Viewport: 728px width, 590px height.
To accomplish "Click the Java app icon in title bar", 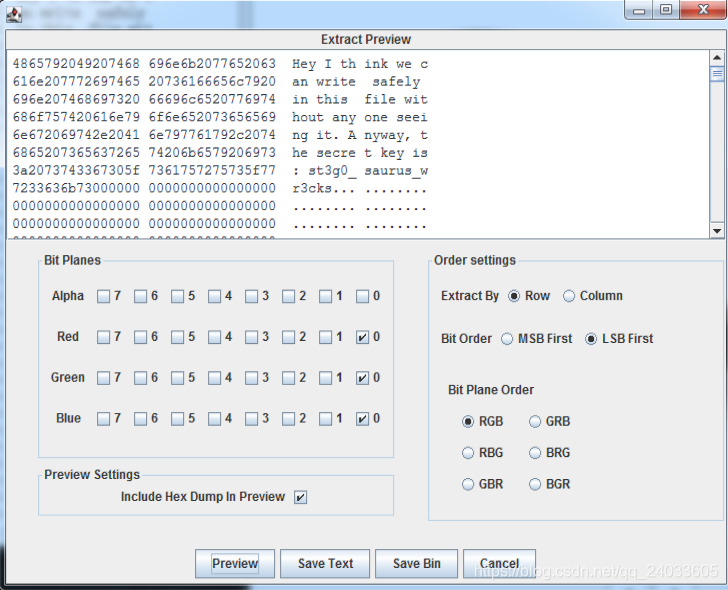I will pos(14,14).
